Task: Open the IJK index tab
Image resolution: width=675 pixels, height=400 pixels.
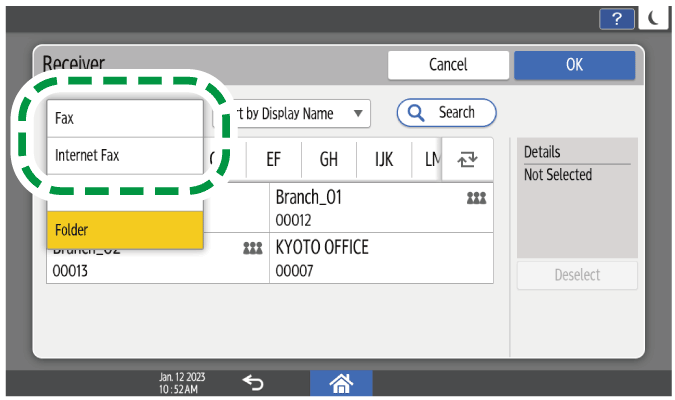Action: tap(384, 159)
